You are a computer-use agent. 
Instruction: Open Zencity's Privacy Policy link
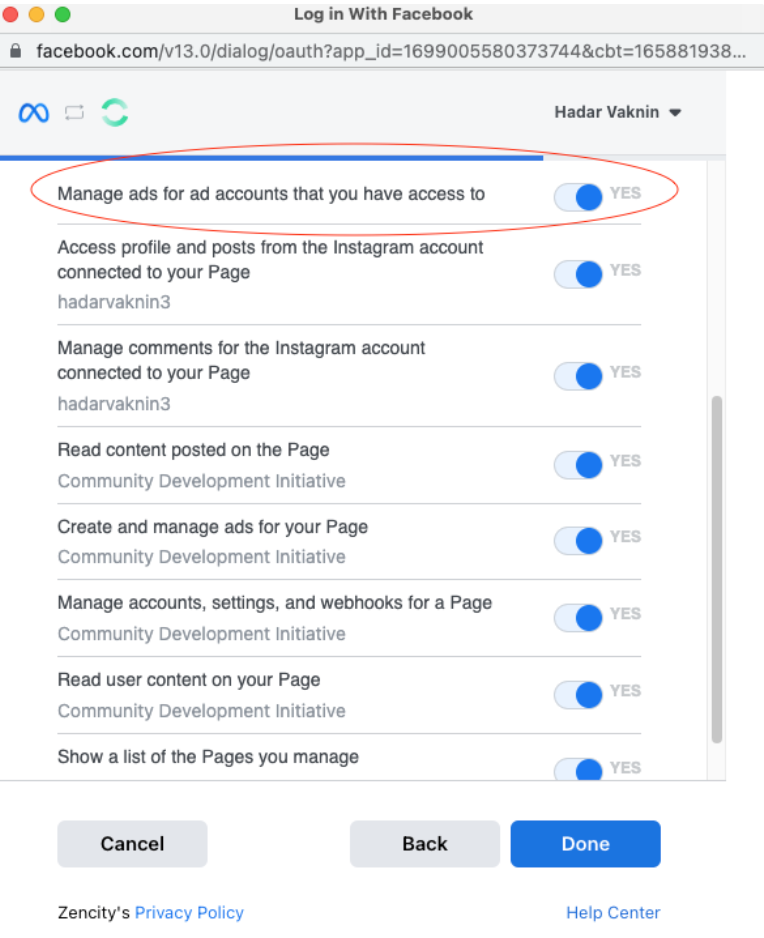(189, 912)
